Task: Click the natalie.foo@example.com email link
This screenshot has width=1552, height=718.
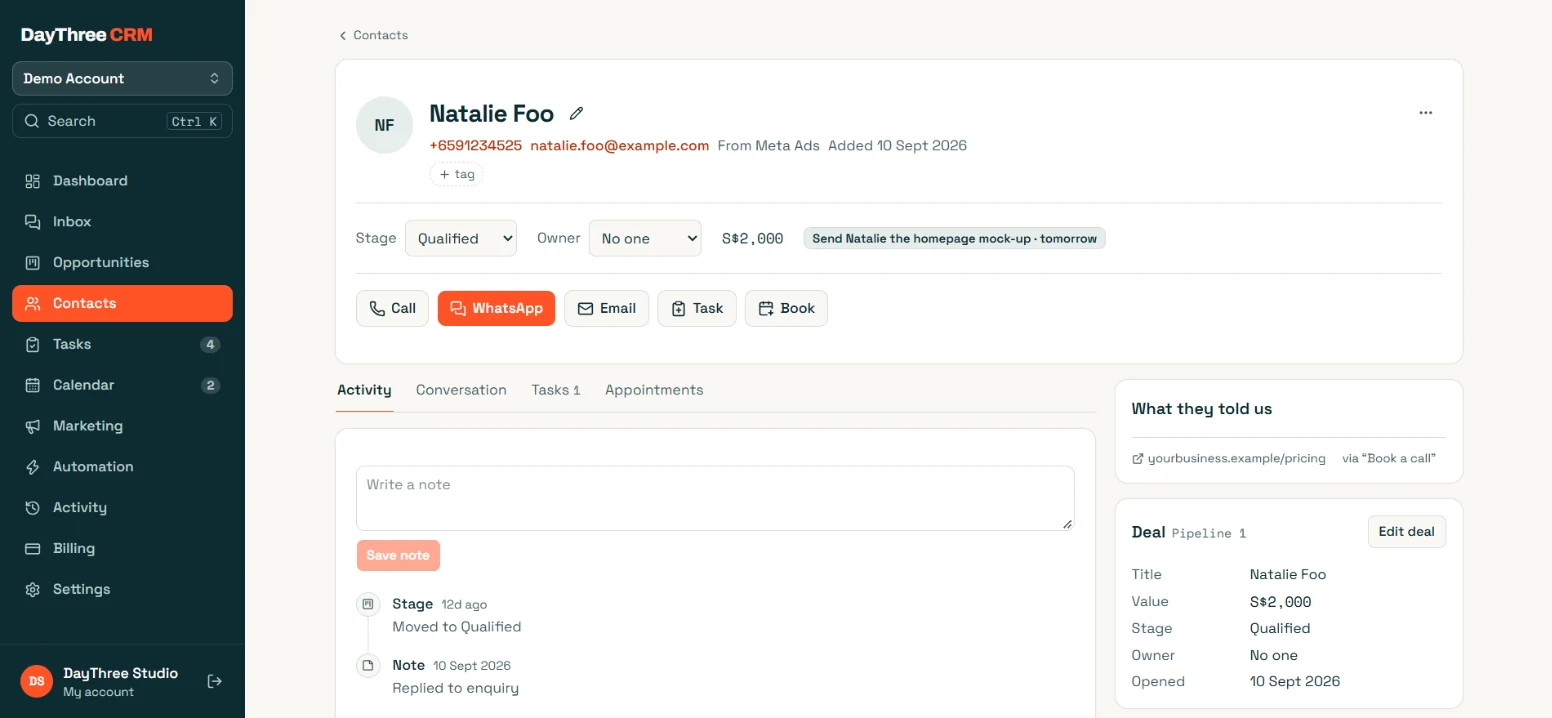Action: (x=620, y=145)
